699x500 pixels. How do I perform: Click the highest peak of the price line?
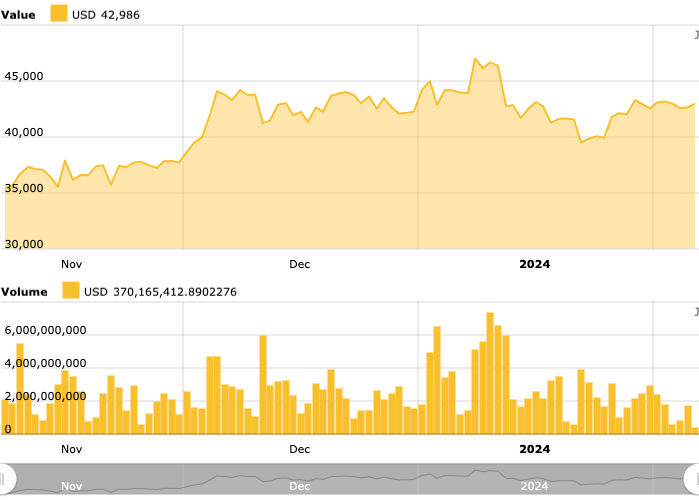pos(475,58)
